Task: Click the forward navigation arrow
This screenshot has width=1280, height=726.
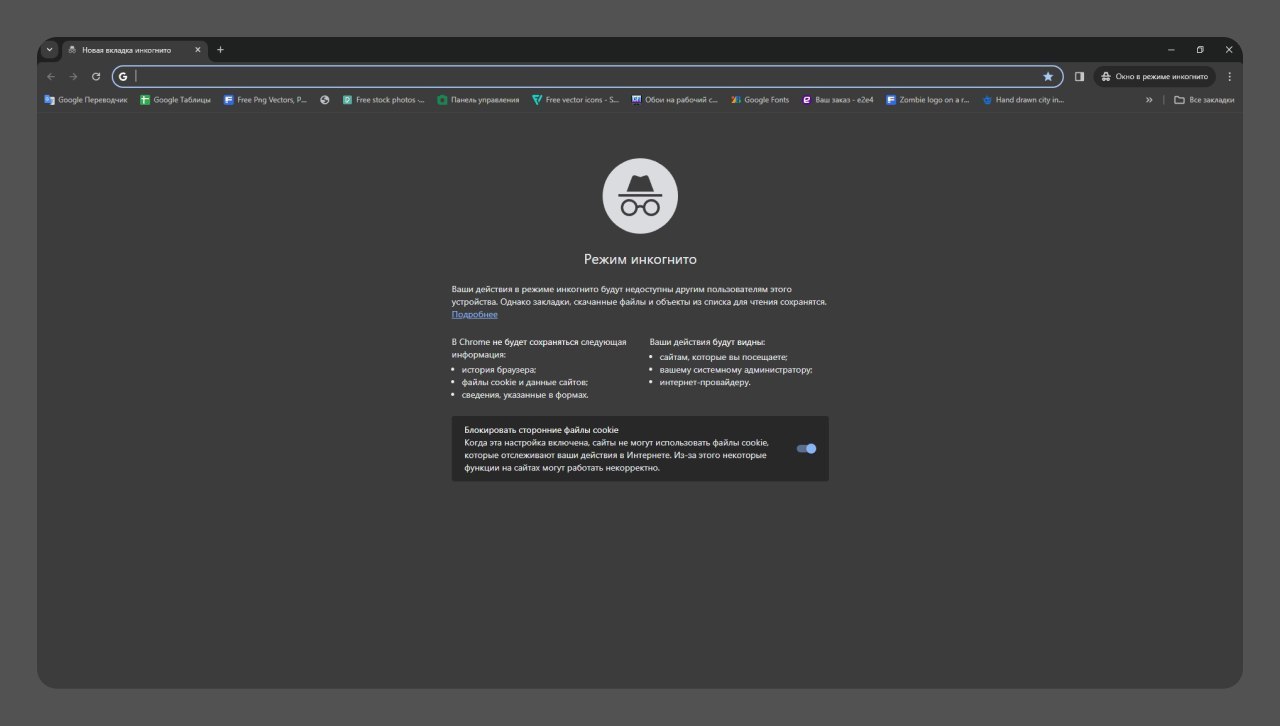Action: click(73, 76)
